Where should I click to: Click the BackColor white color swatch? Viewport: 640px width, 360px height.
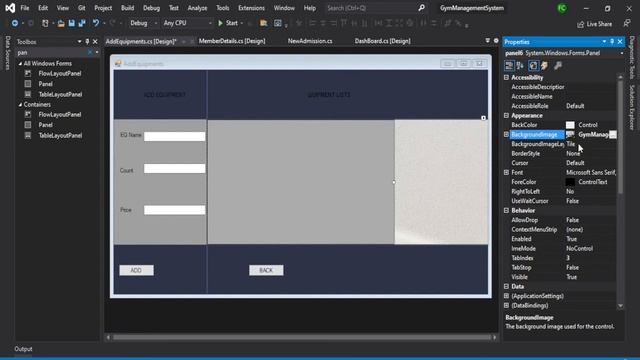(570, 125)
